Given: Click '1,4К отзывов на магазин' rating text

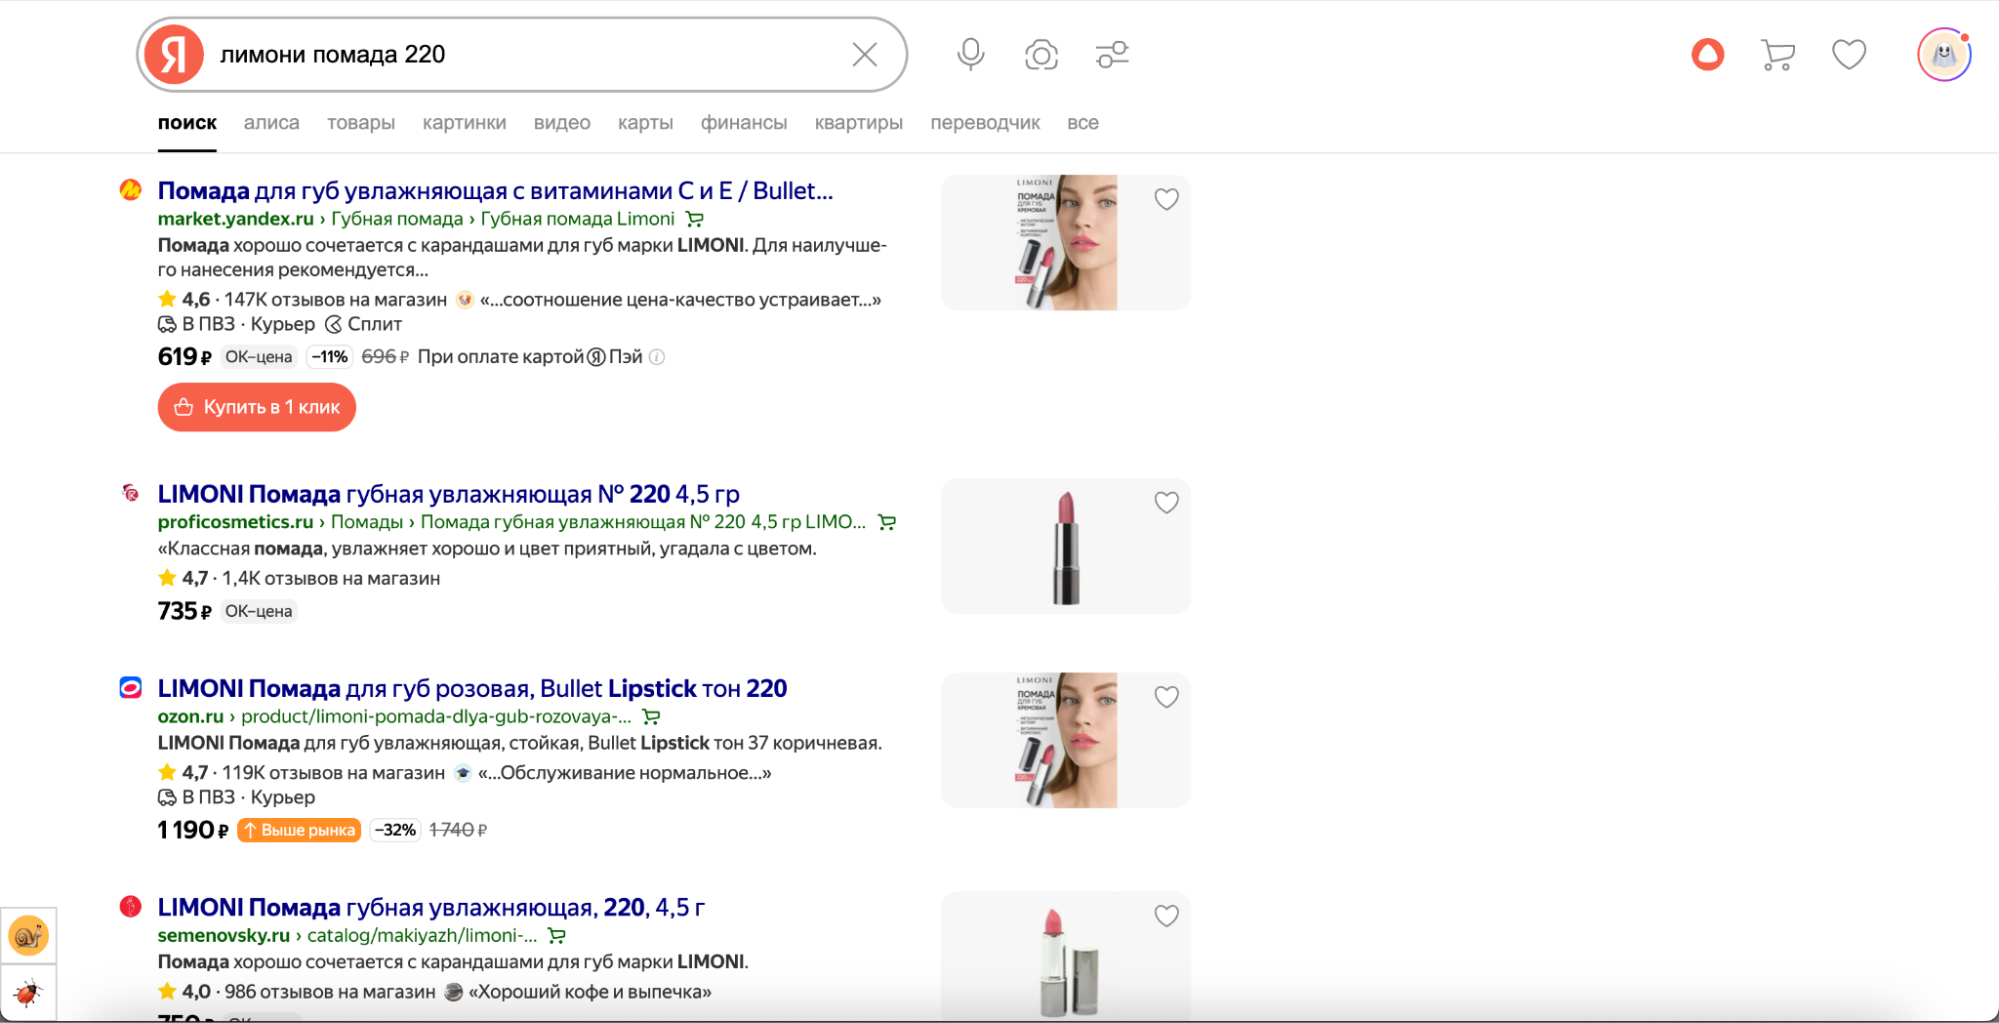Looking at the screenshot, I should point(331,579).
